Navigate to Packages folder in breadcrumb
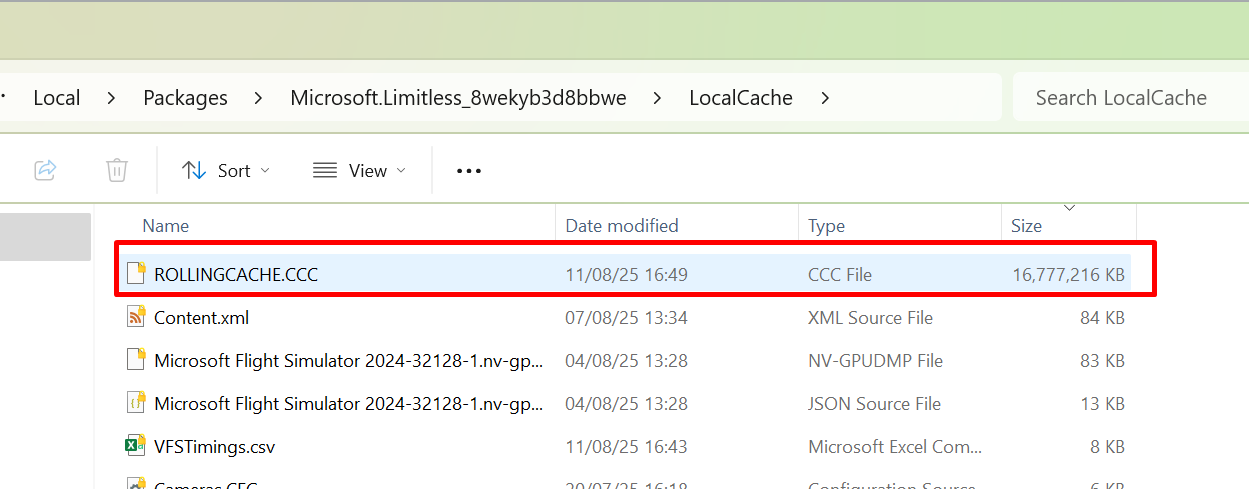Image resolution: width=1249 pixels, height=489 pixels. 185,98
